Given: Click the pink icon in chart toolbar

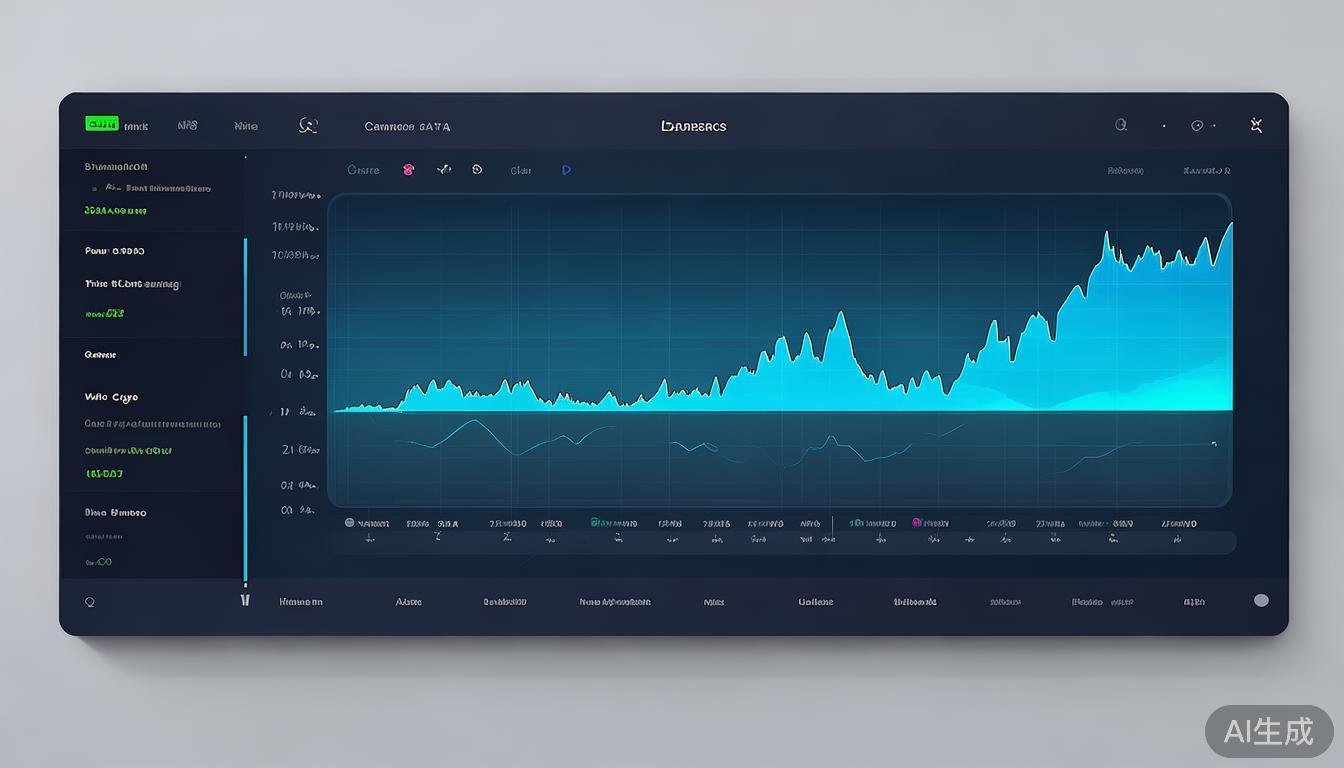Looking at the screenshot, I should 408,170.
